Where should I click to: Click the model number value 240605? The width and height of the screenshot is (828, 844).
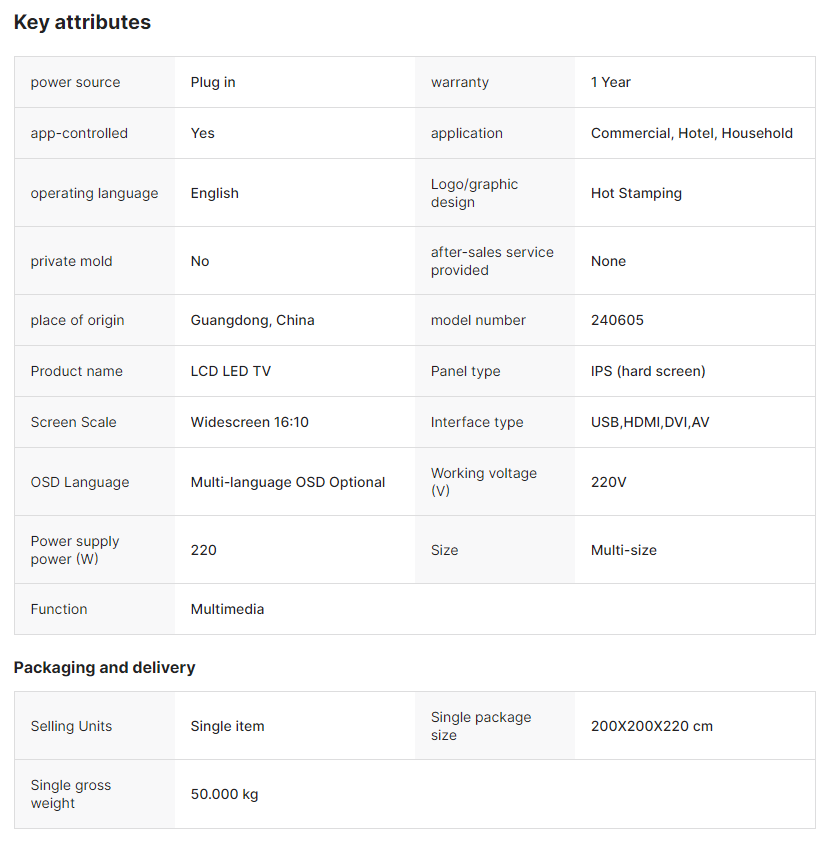point(617,320)
